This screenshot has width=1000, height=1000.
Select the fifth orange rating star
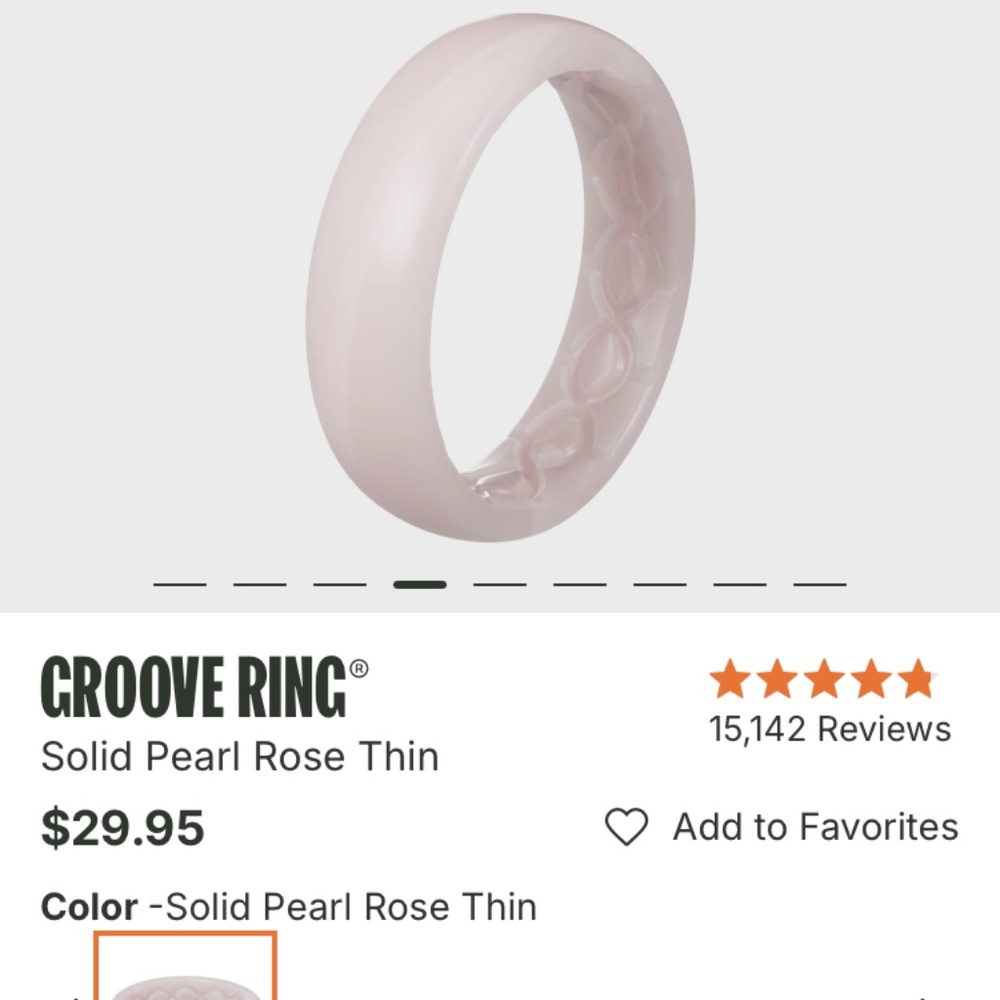pyautogui.click(x=916, y=680)
